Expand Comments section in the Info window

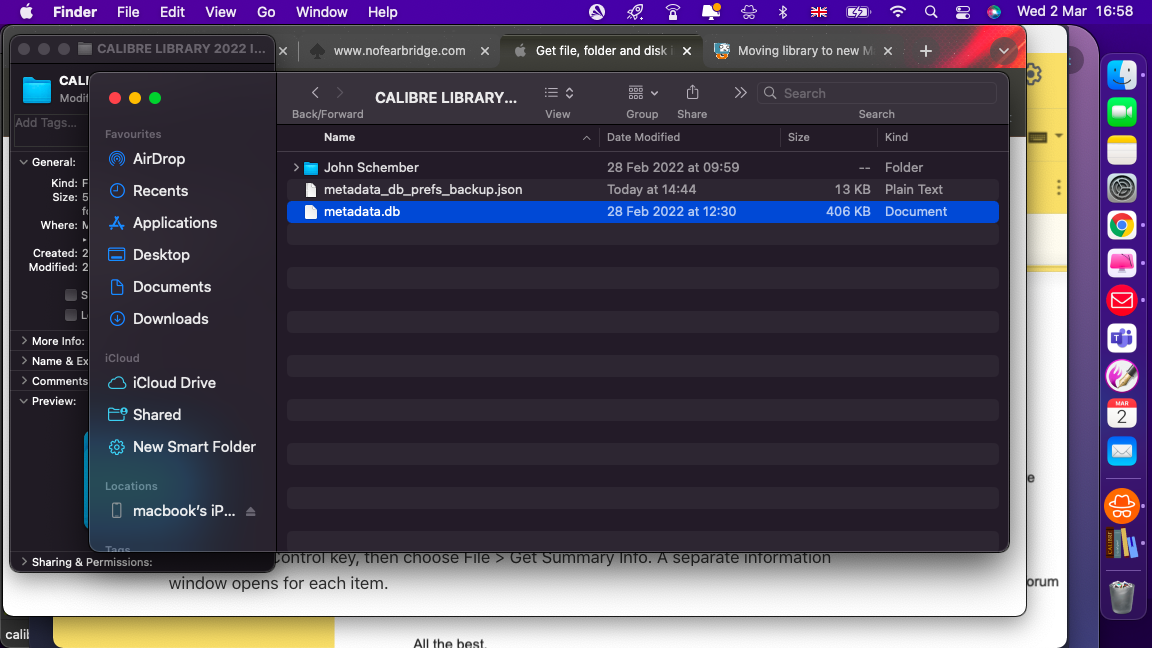click(24, 381)
